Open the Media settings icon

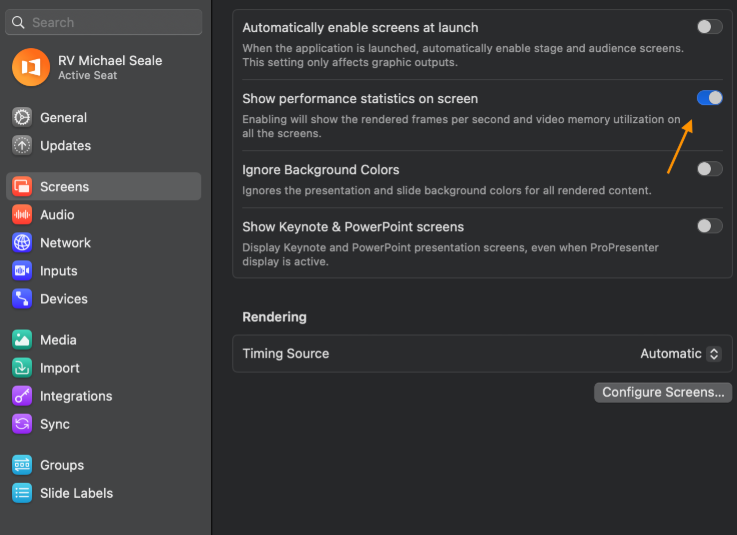(x=22, y=340)
